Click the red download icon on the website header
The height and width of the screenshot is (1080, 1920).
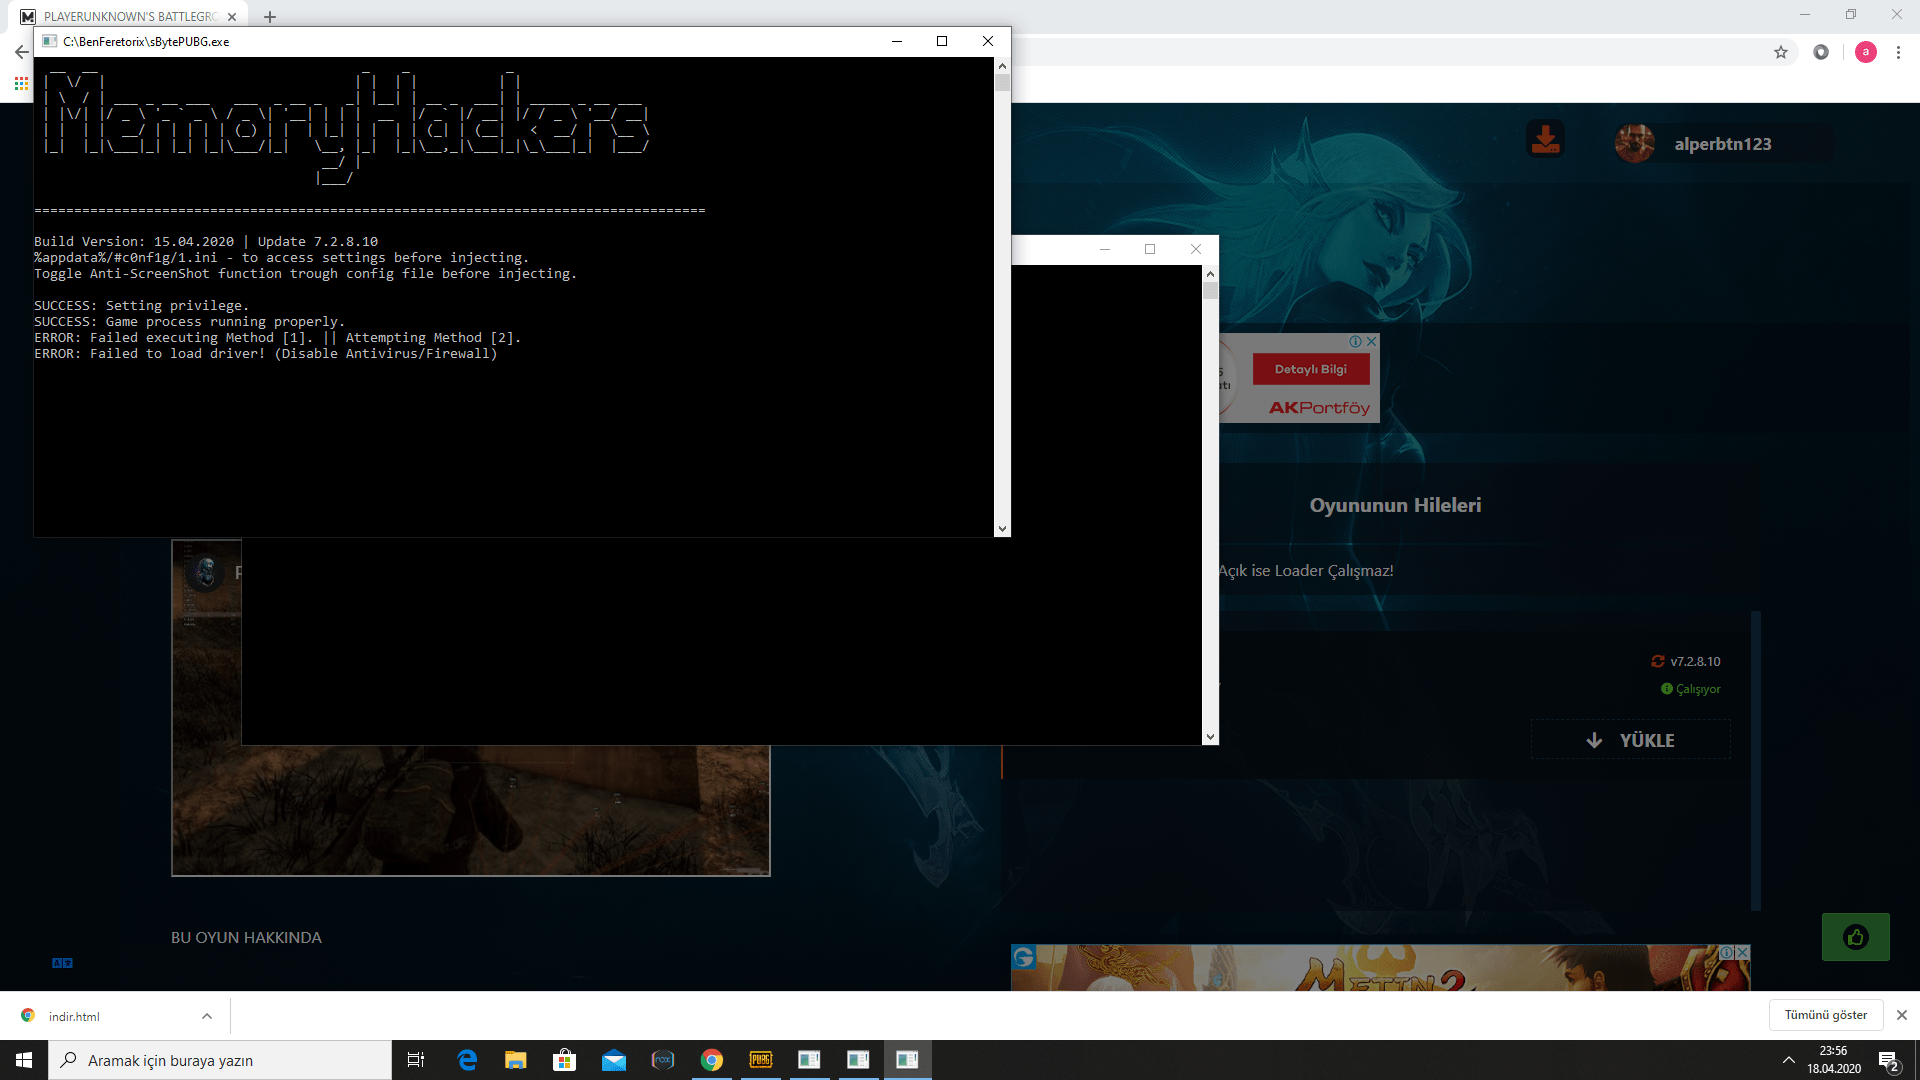point(1545,140)
